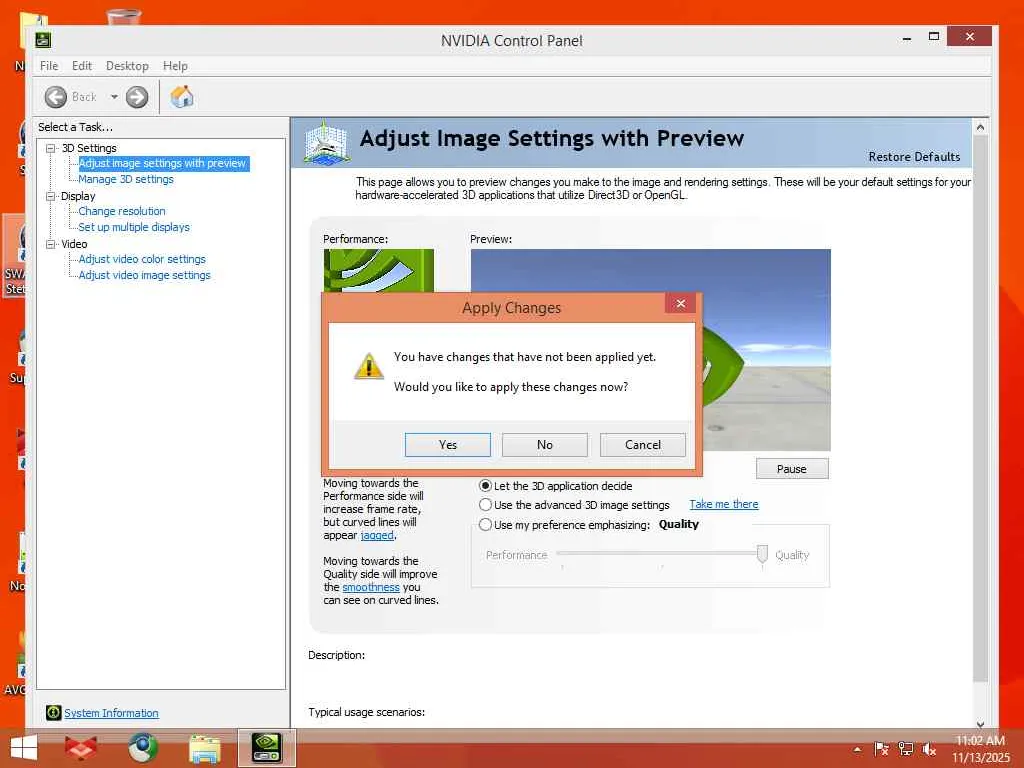Open the System Information link
This screenshot has width=1024, height=768.
point(111,713)
